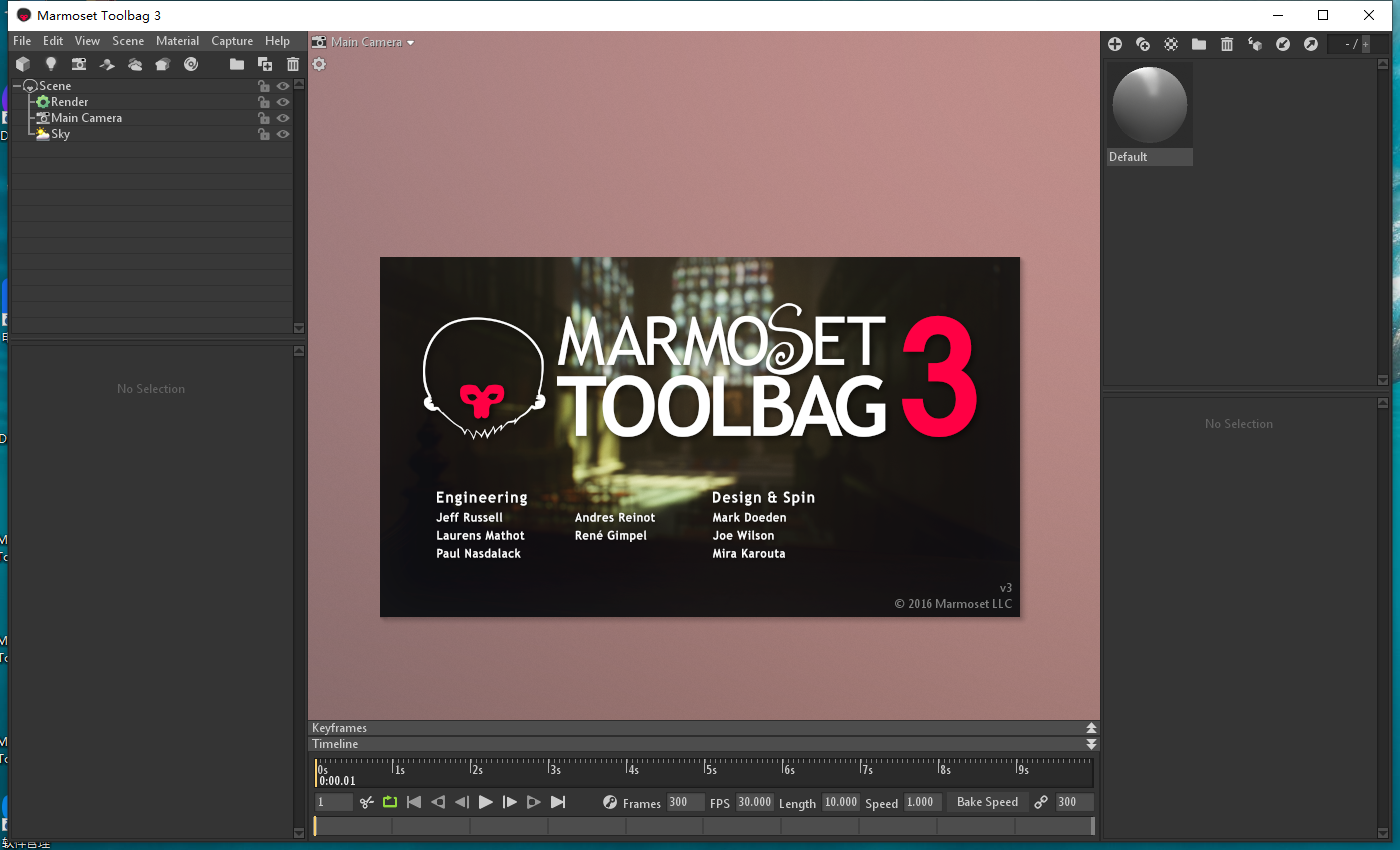Hide the Sky object

point(283,134)
